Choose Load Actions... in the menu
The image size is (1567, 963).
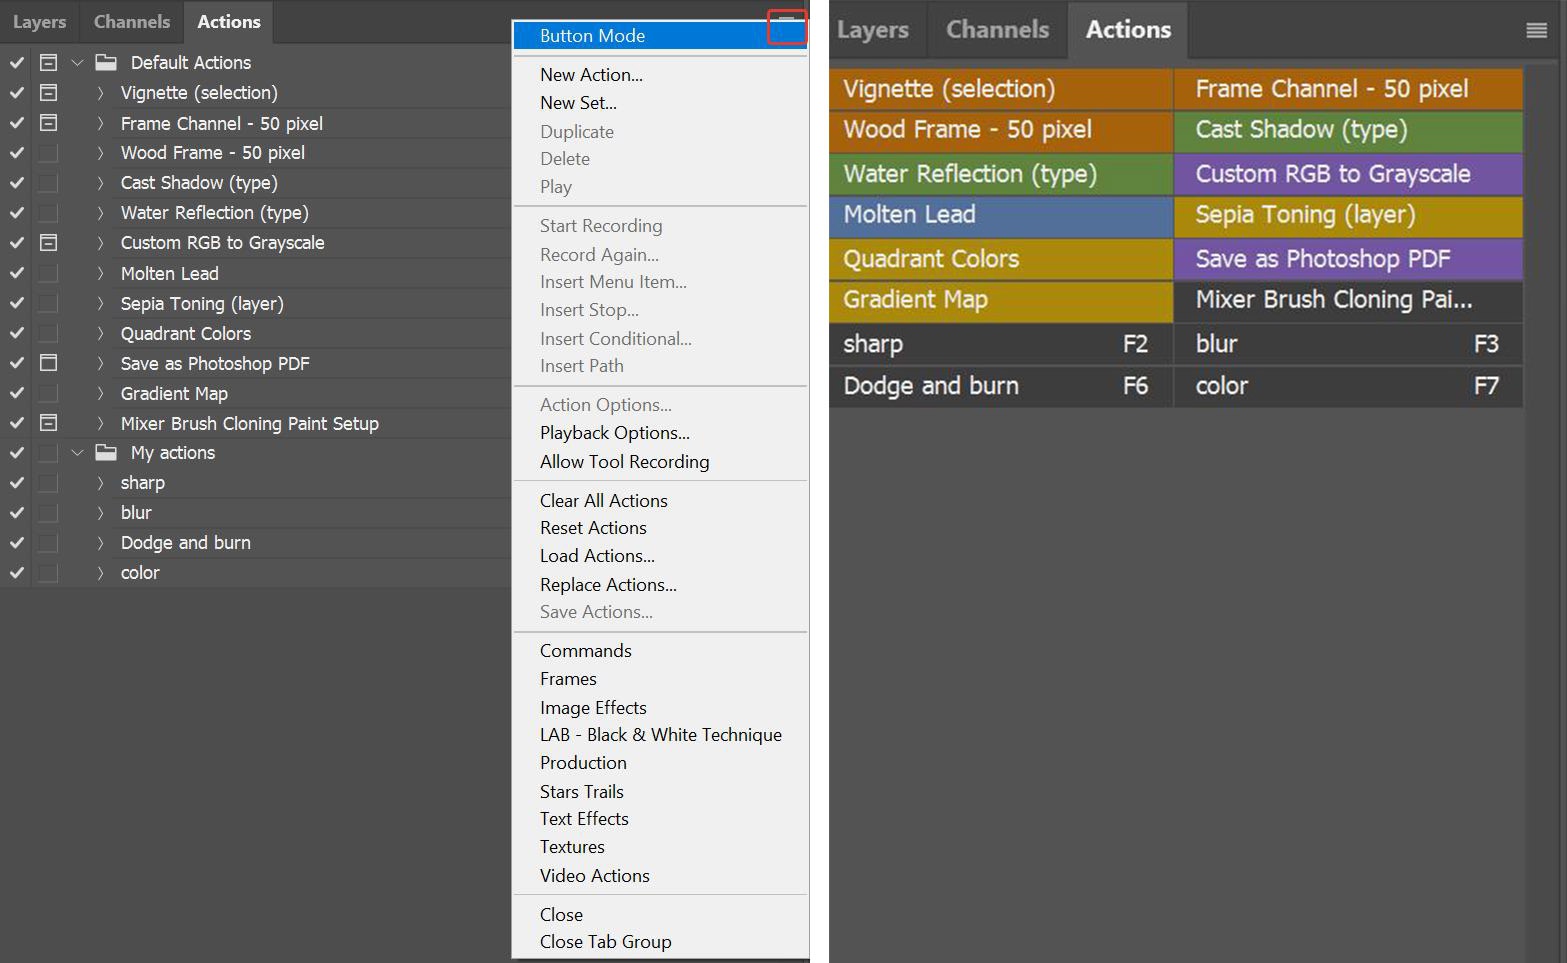(597, 556)
